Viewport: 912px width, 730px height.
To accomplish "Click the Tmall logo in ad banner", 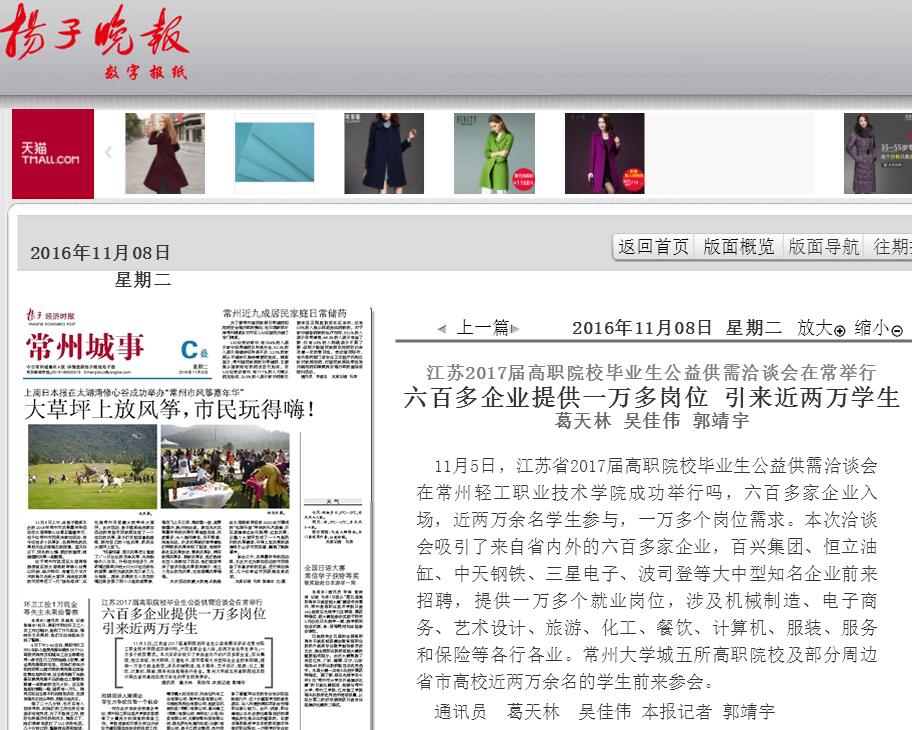I will pyautogui.click(x=52, y=154).
